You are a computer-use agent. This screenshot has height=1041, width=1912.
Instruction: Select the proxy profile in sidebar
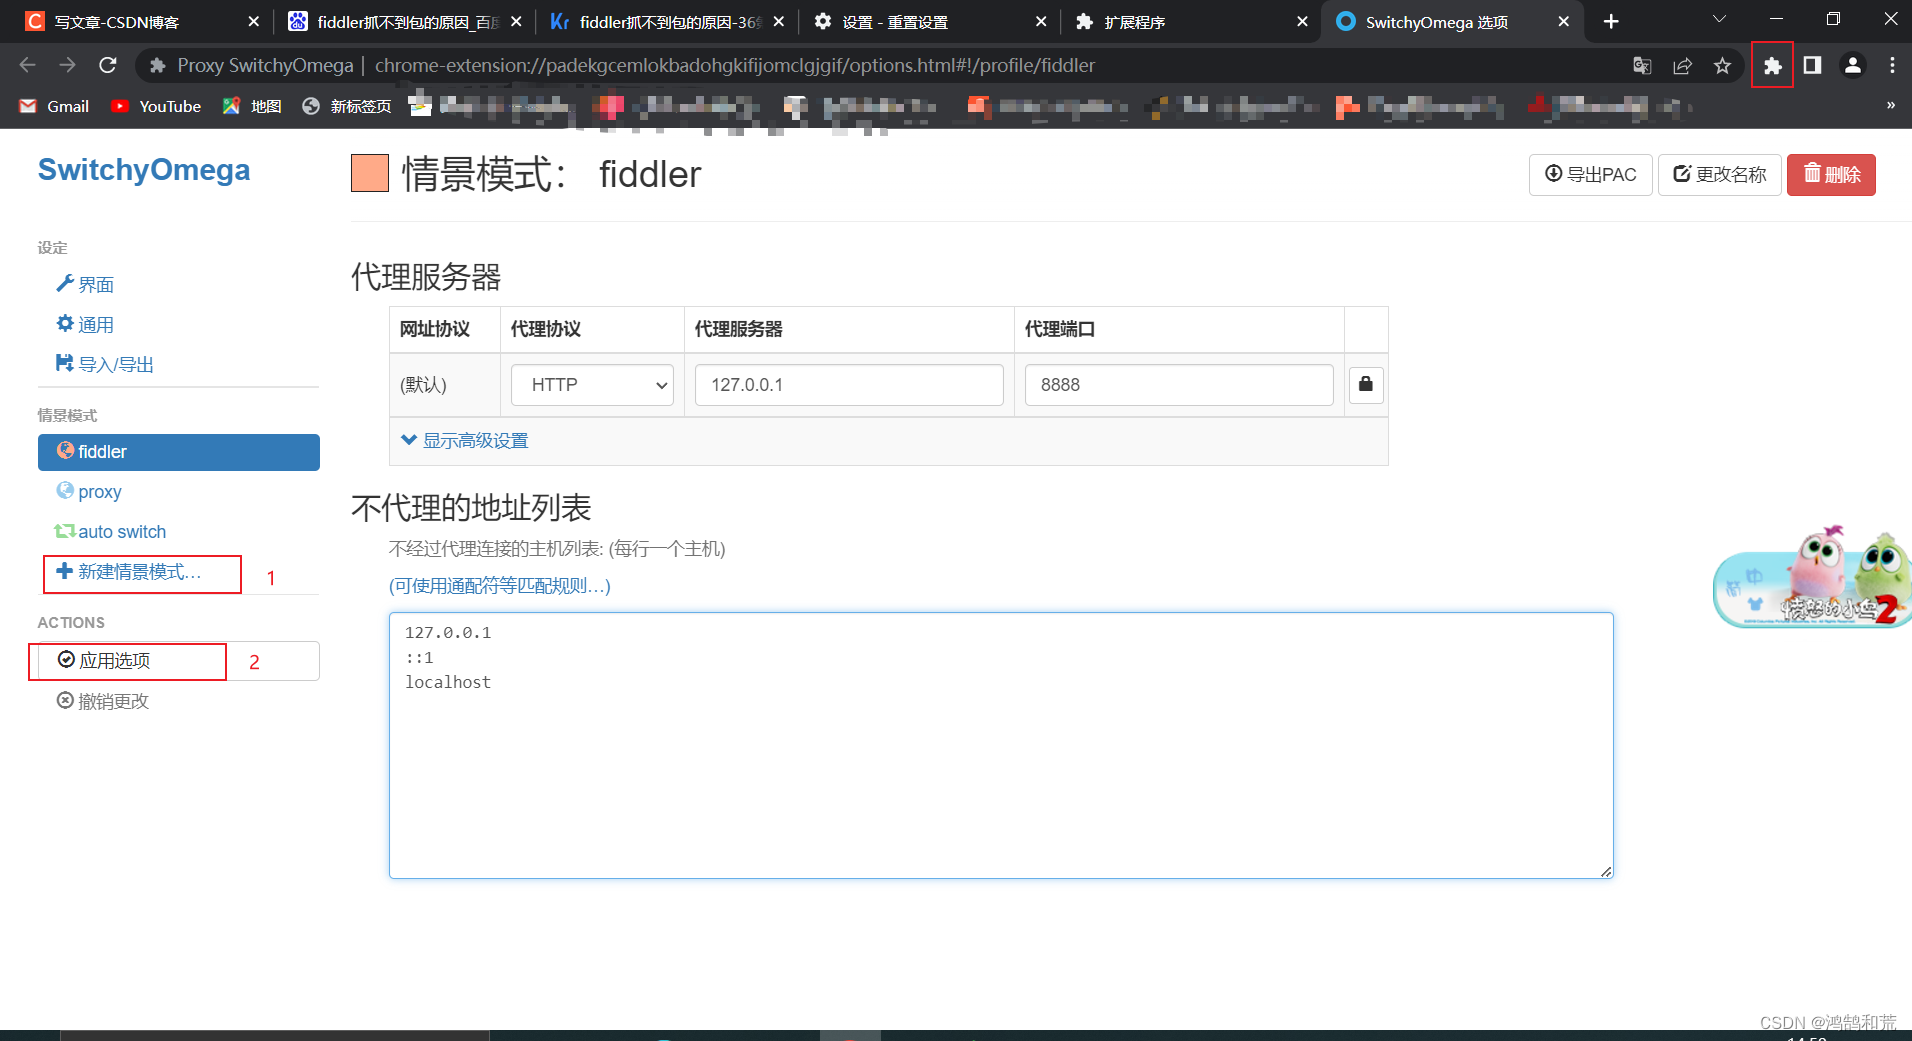pos(89,492)
